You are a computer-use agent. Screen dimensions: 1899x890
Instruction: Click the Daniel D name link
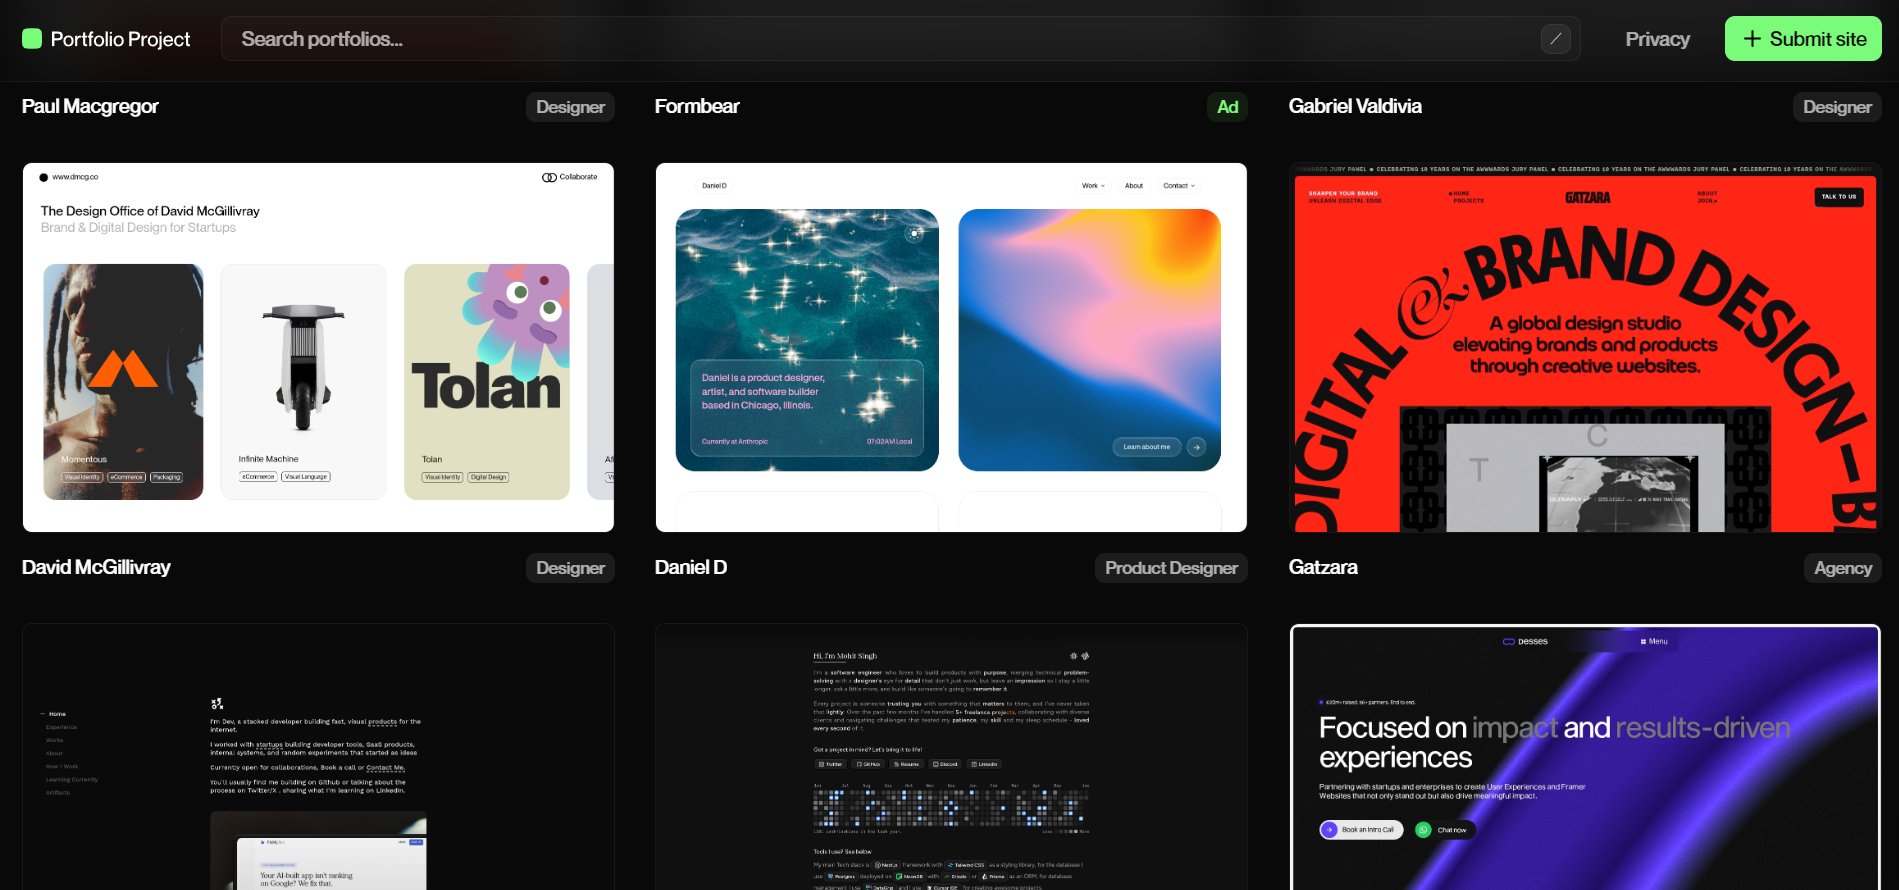(x=691, y=567)
